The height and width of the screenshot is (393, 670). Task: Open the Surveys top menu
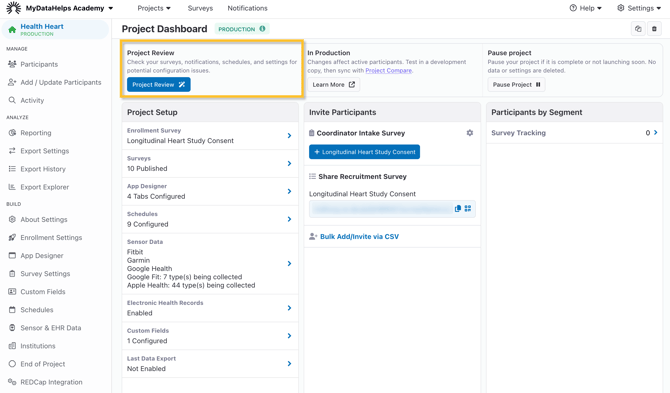point(200,8)
